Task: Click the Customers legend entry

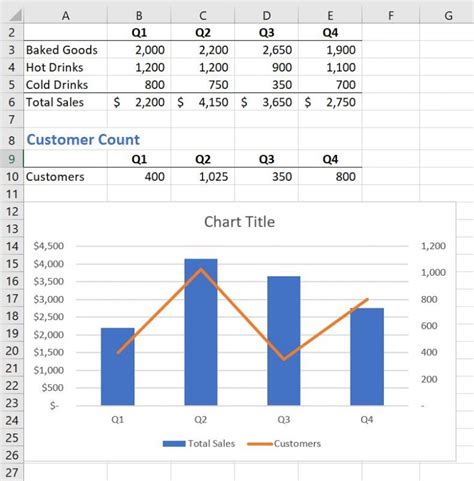Action: tap(284, 444)
